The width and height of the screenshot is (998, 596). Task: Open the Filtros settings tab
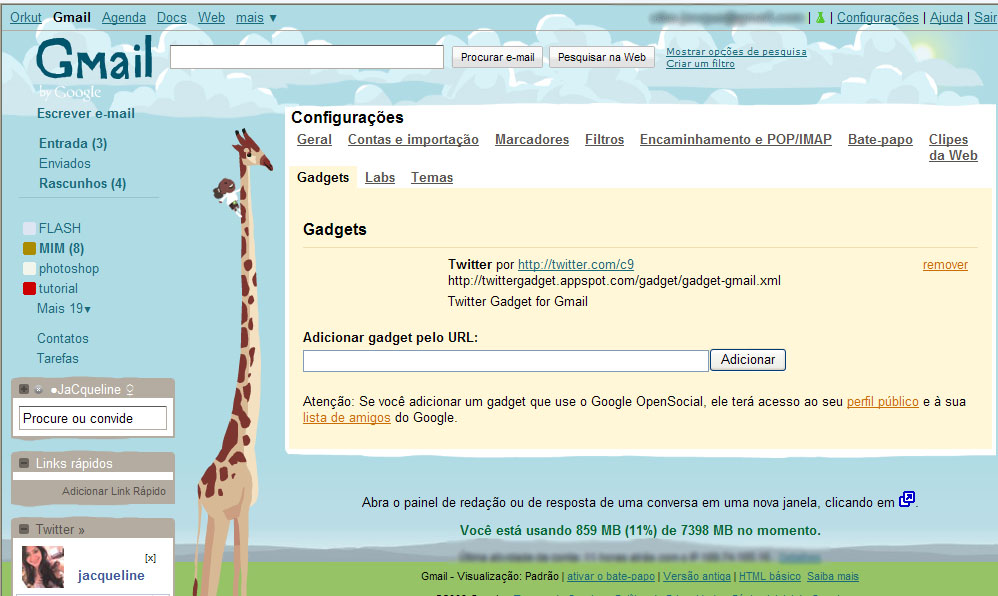(605, 139)
